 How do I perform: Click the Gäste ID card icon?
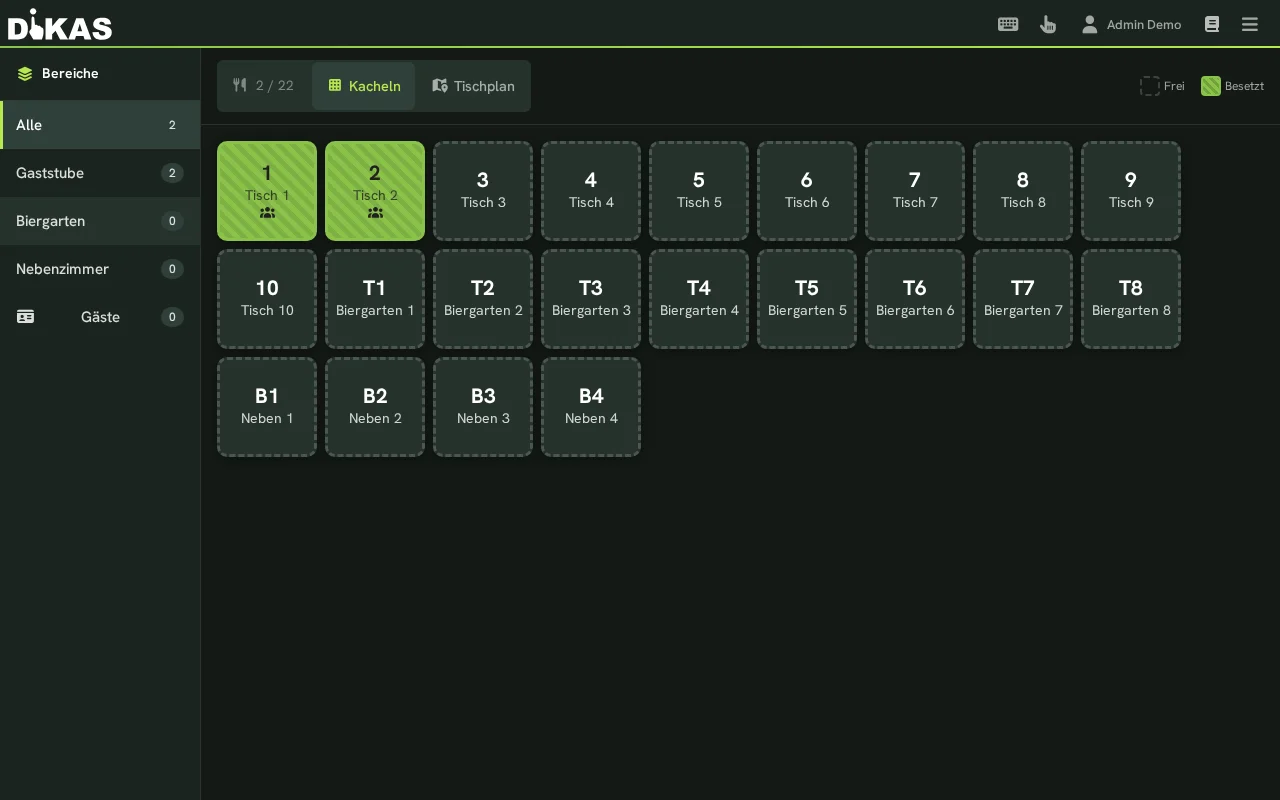pyautogui.click(x=26, y=317)
